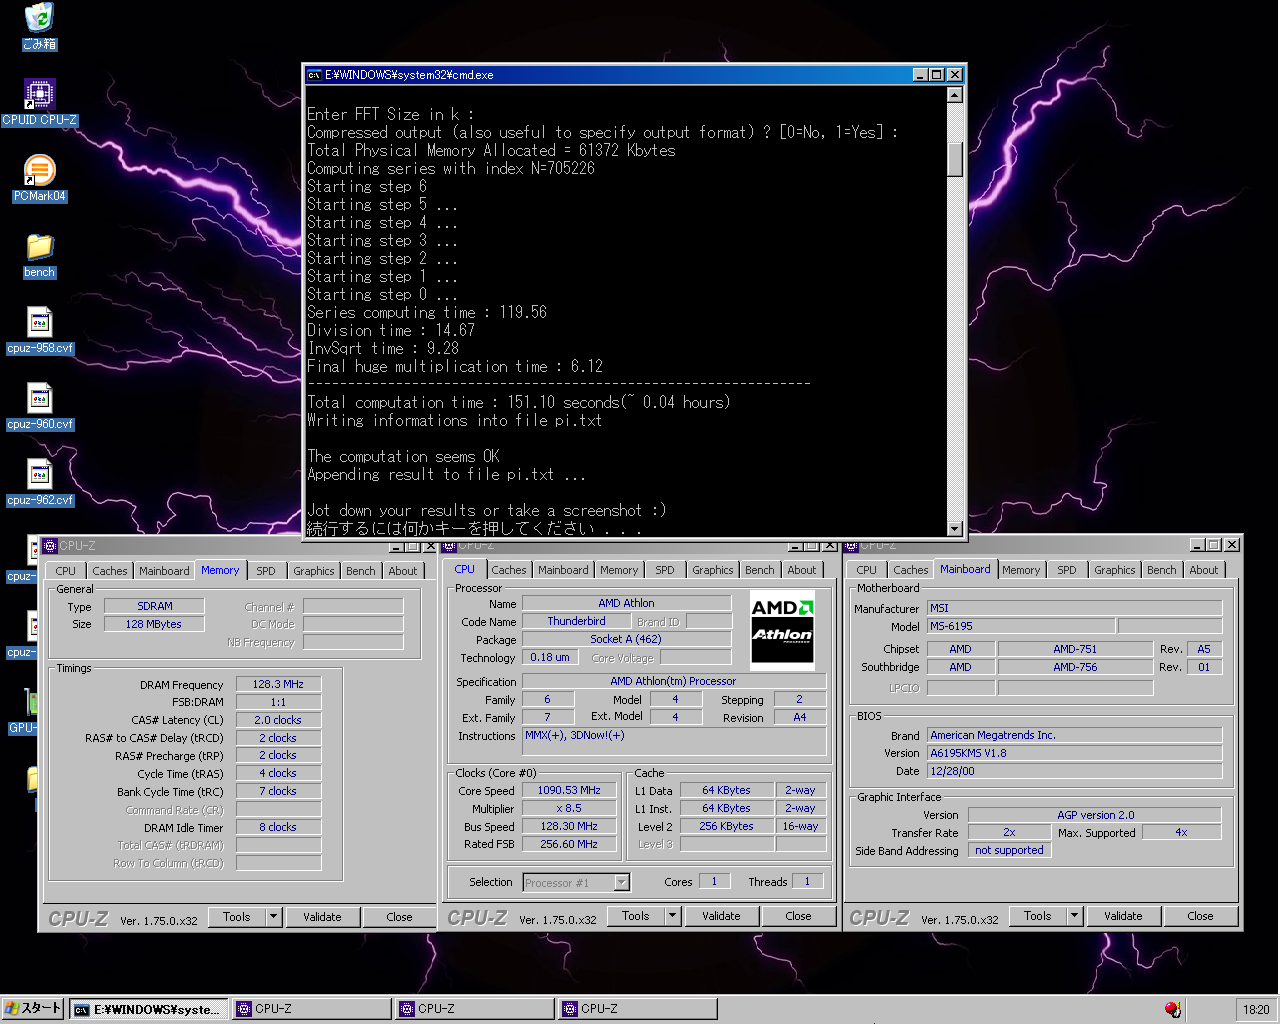Click the Model MS-6195 field
The image size is (1280, 1024).
(1021, 626)
